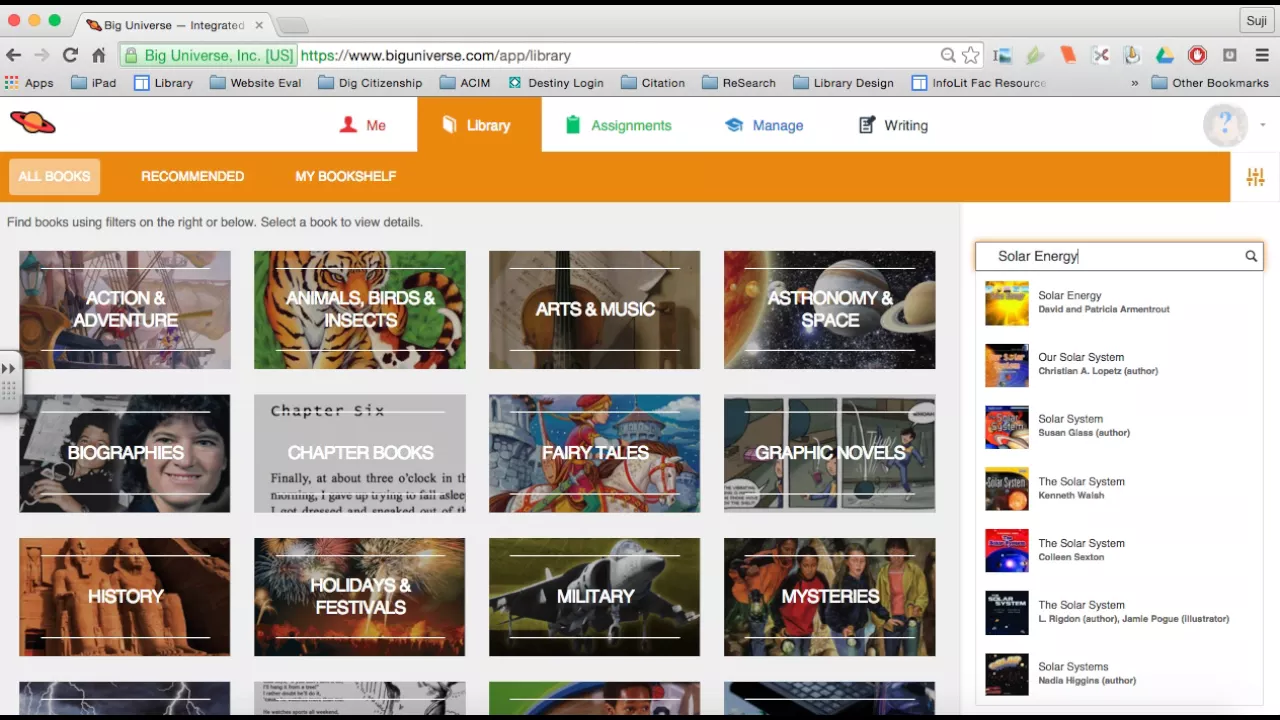Open the Dig Citizenship bookmark folder

[370, 83]
